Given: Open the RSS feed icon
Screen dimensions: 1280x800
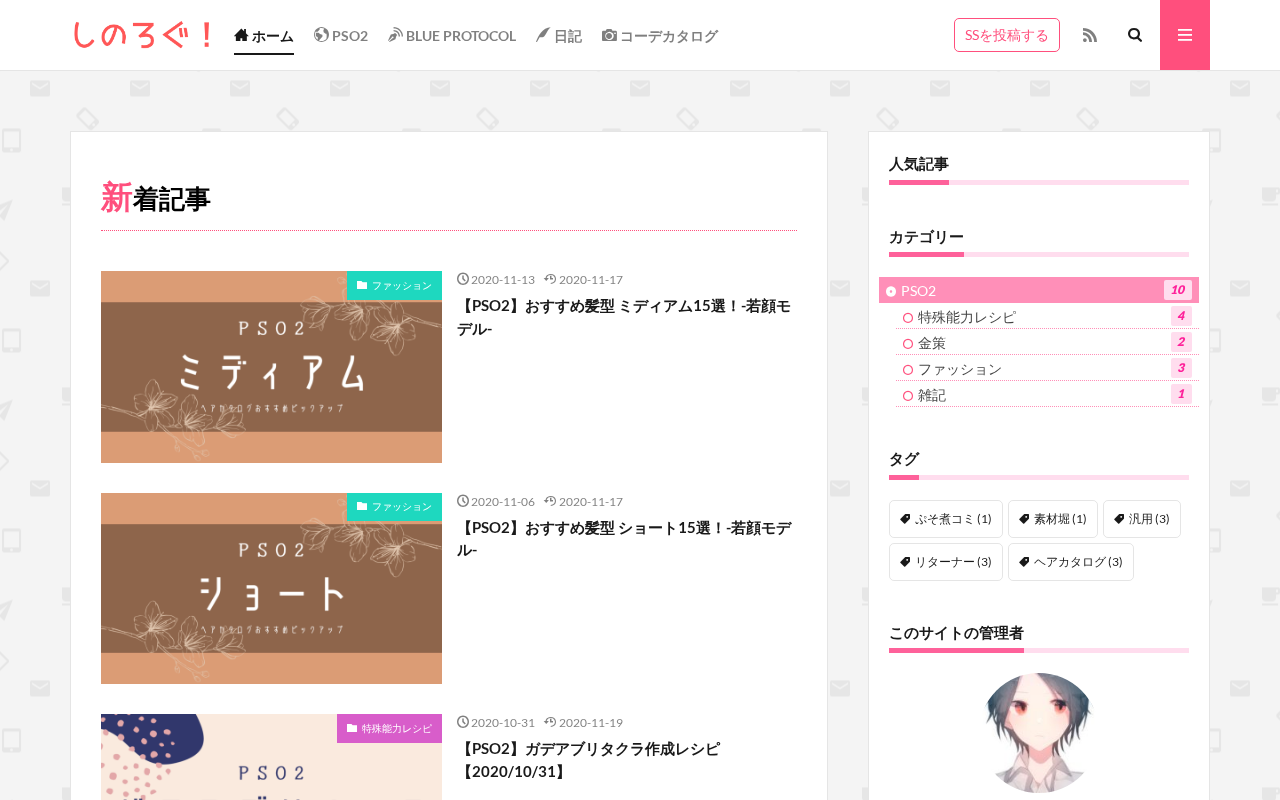Looking at the screenshot, I should click(1090, 35).
